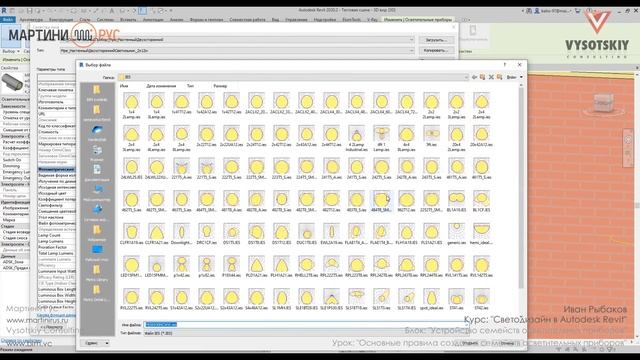Select the spot_ideal.ies file icon
Viewport: 640px width, 360px height.
(431, 299)
